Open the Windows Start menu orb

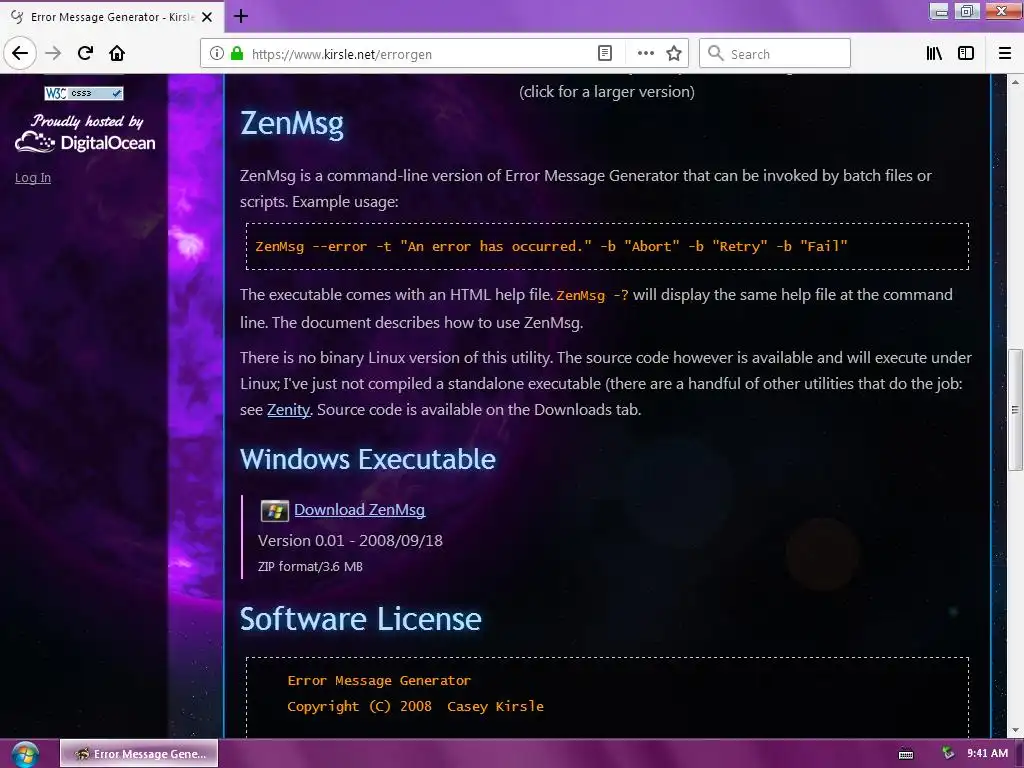[x=25, y=754]
